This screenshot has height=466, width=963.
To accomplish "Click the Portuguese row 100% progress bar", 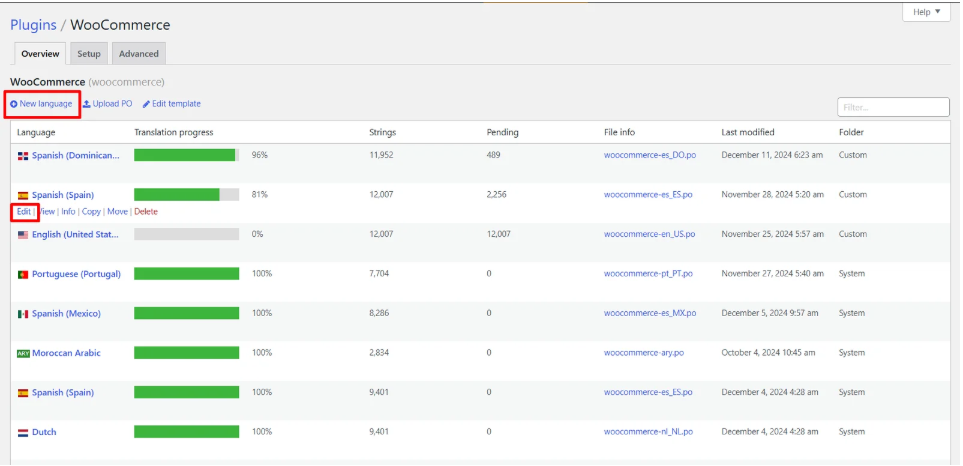I will [x=187, y=274].
